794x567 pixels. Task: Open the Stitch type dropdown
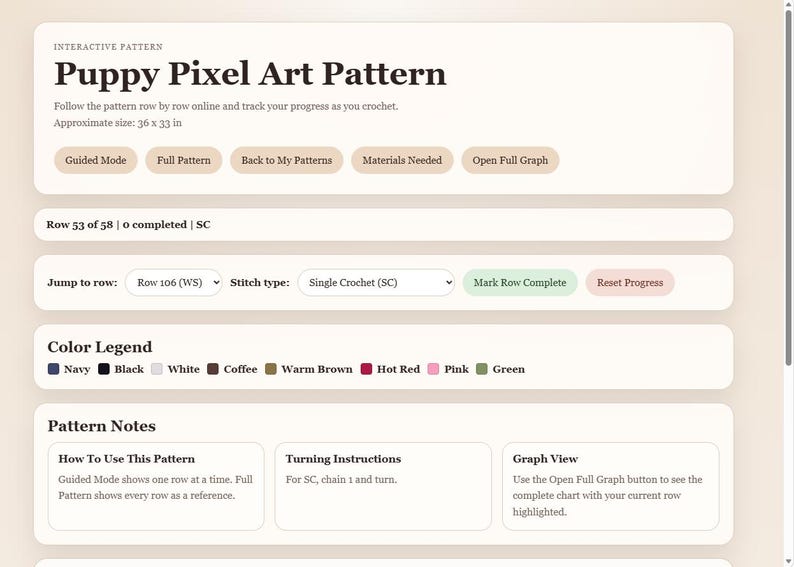[376, 282]
